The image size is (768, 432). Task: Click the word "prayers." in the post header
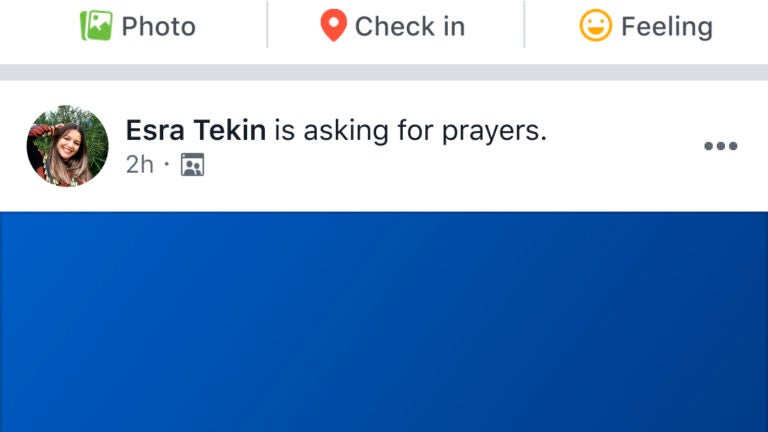coord(494,132)
